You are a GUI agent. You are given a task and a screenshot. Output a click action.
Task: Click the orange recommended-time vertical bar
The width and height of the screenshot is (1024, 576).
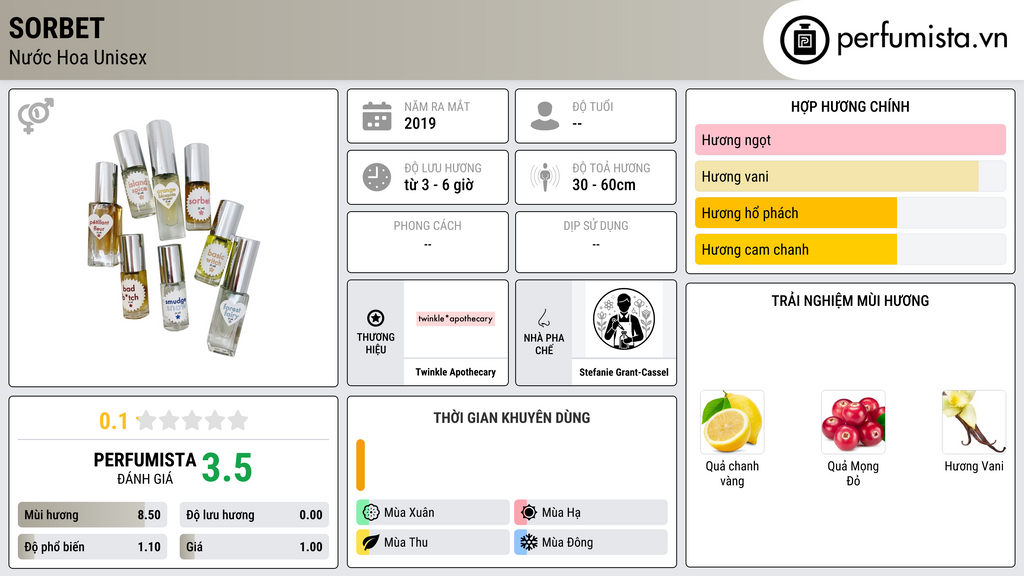coord(360,465)
